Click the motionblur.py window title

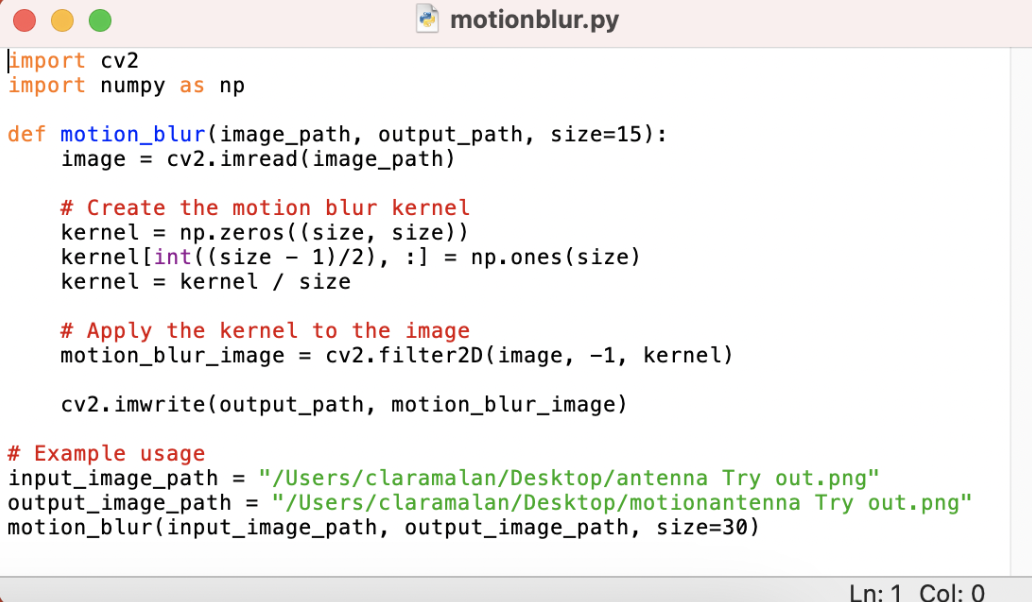tap(534, 20)
